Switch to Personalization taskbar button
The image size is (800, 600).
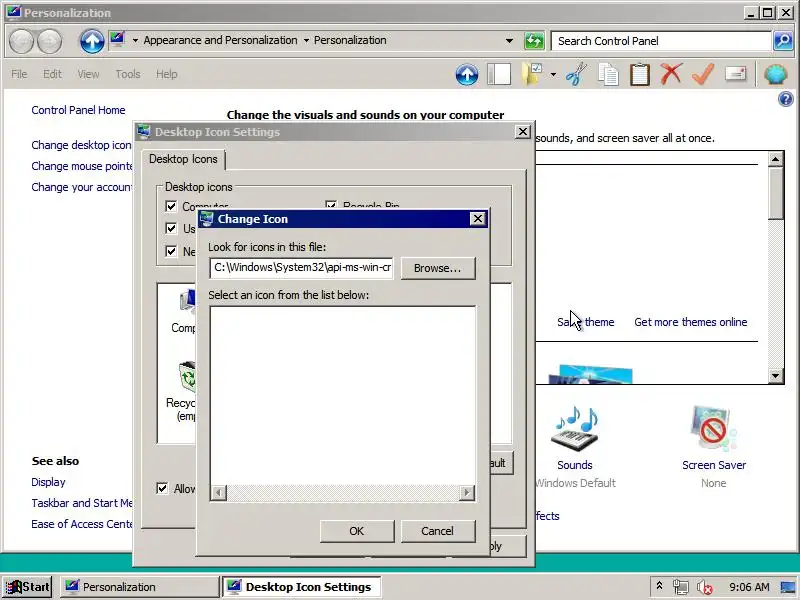(139, 587)
